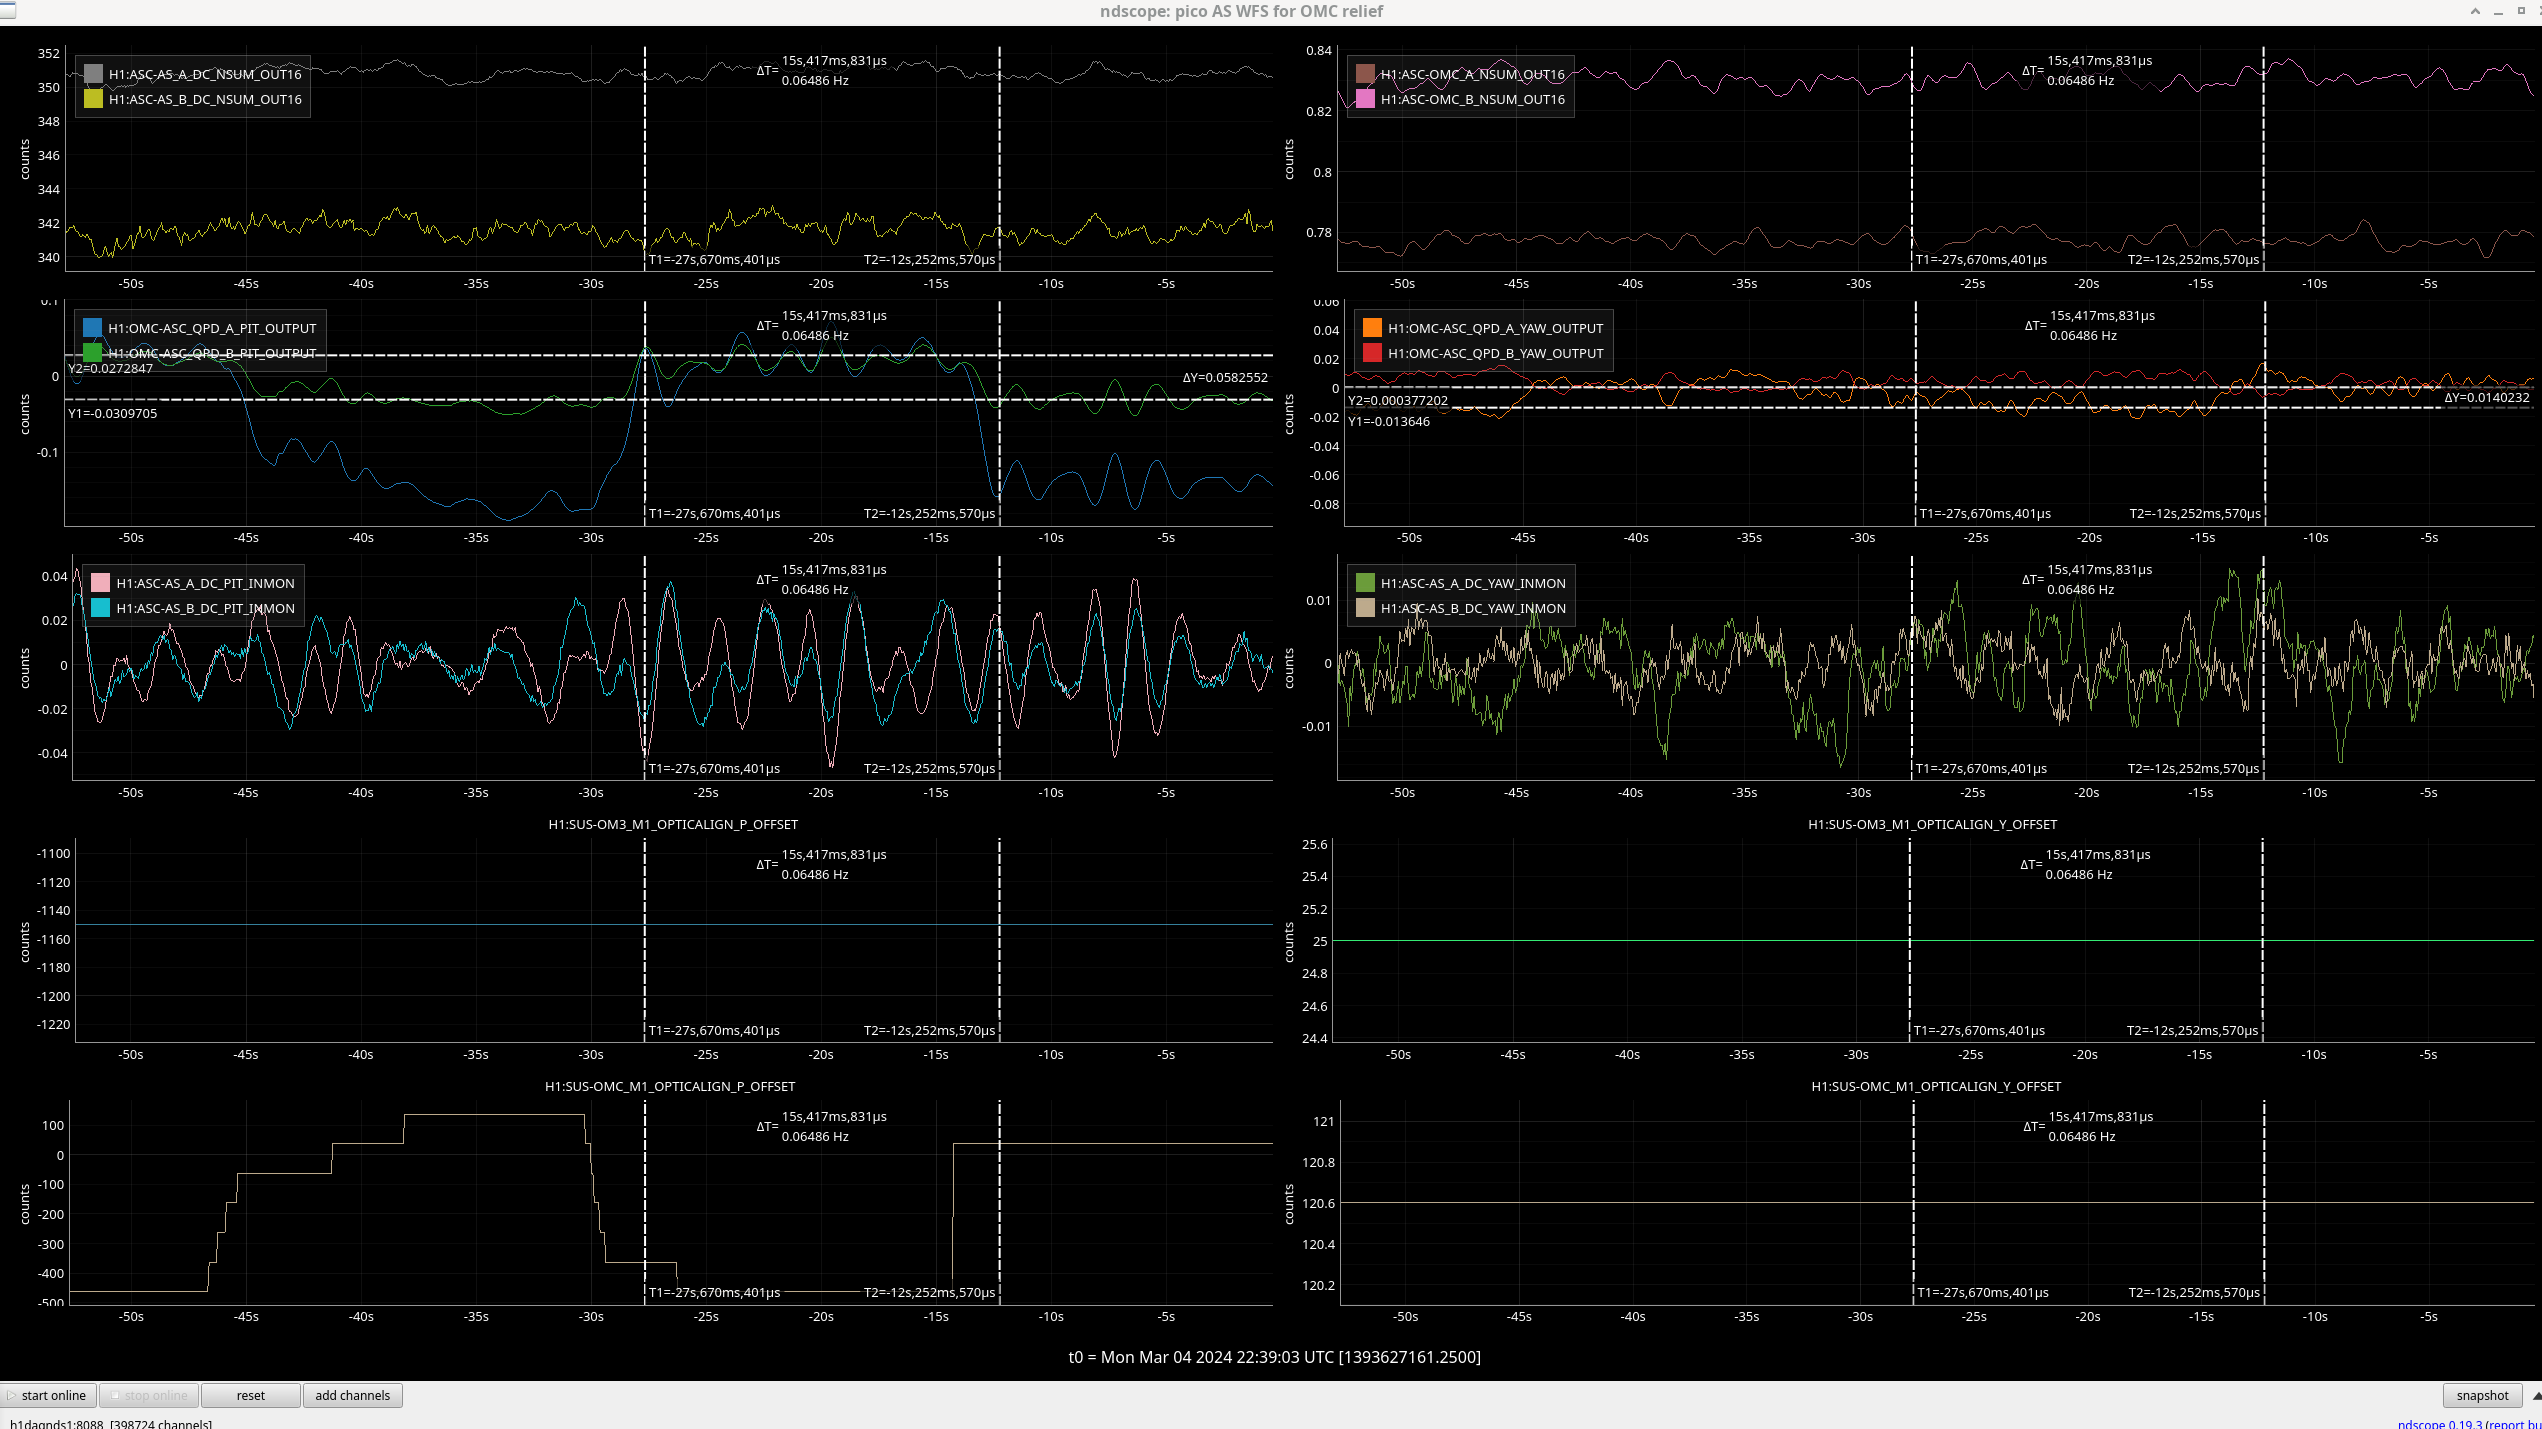This screenshot has width=2542, height=1429.
Task: Click T1 cursor label in OMC P_OFFSET plot
Action: pos(714,1292)
